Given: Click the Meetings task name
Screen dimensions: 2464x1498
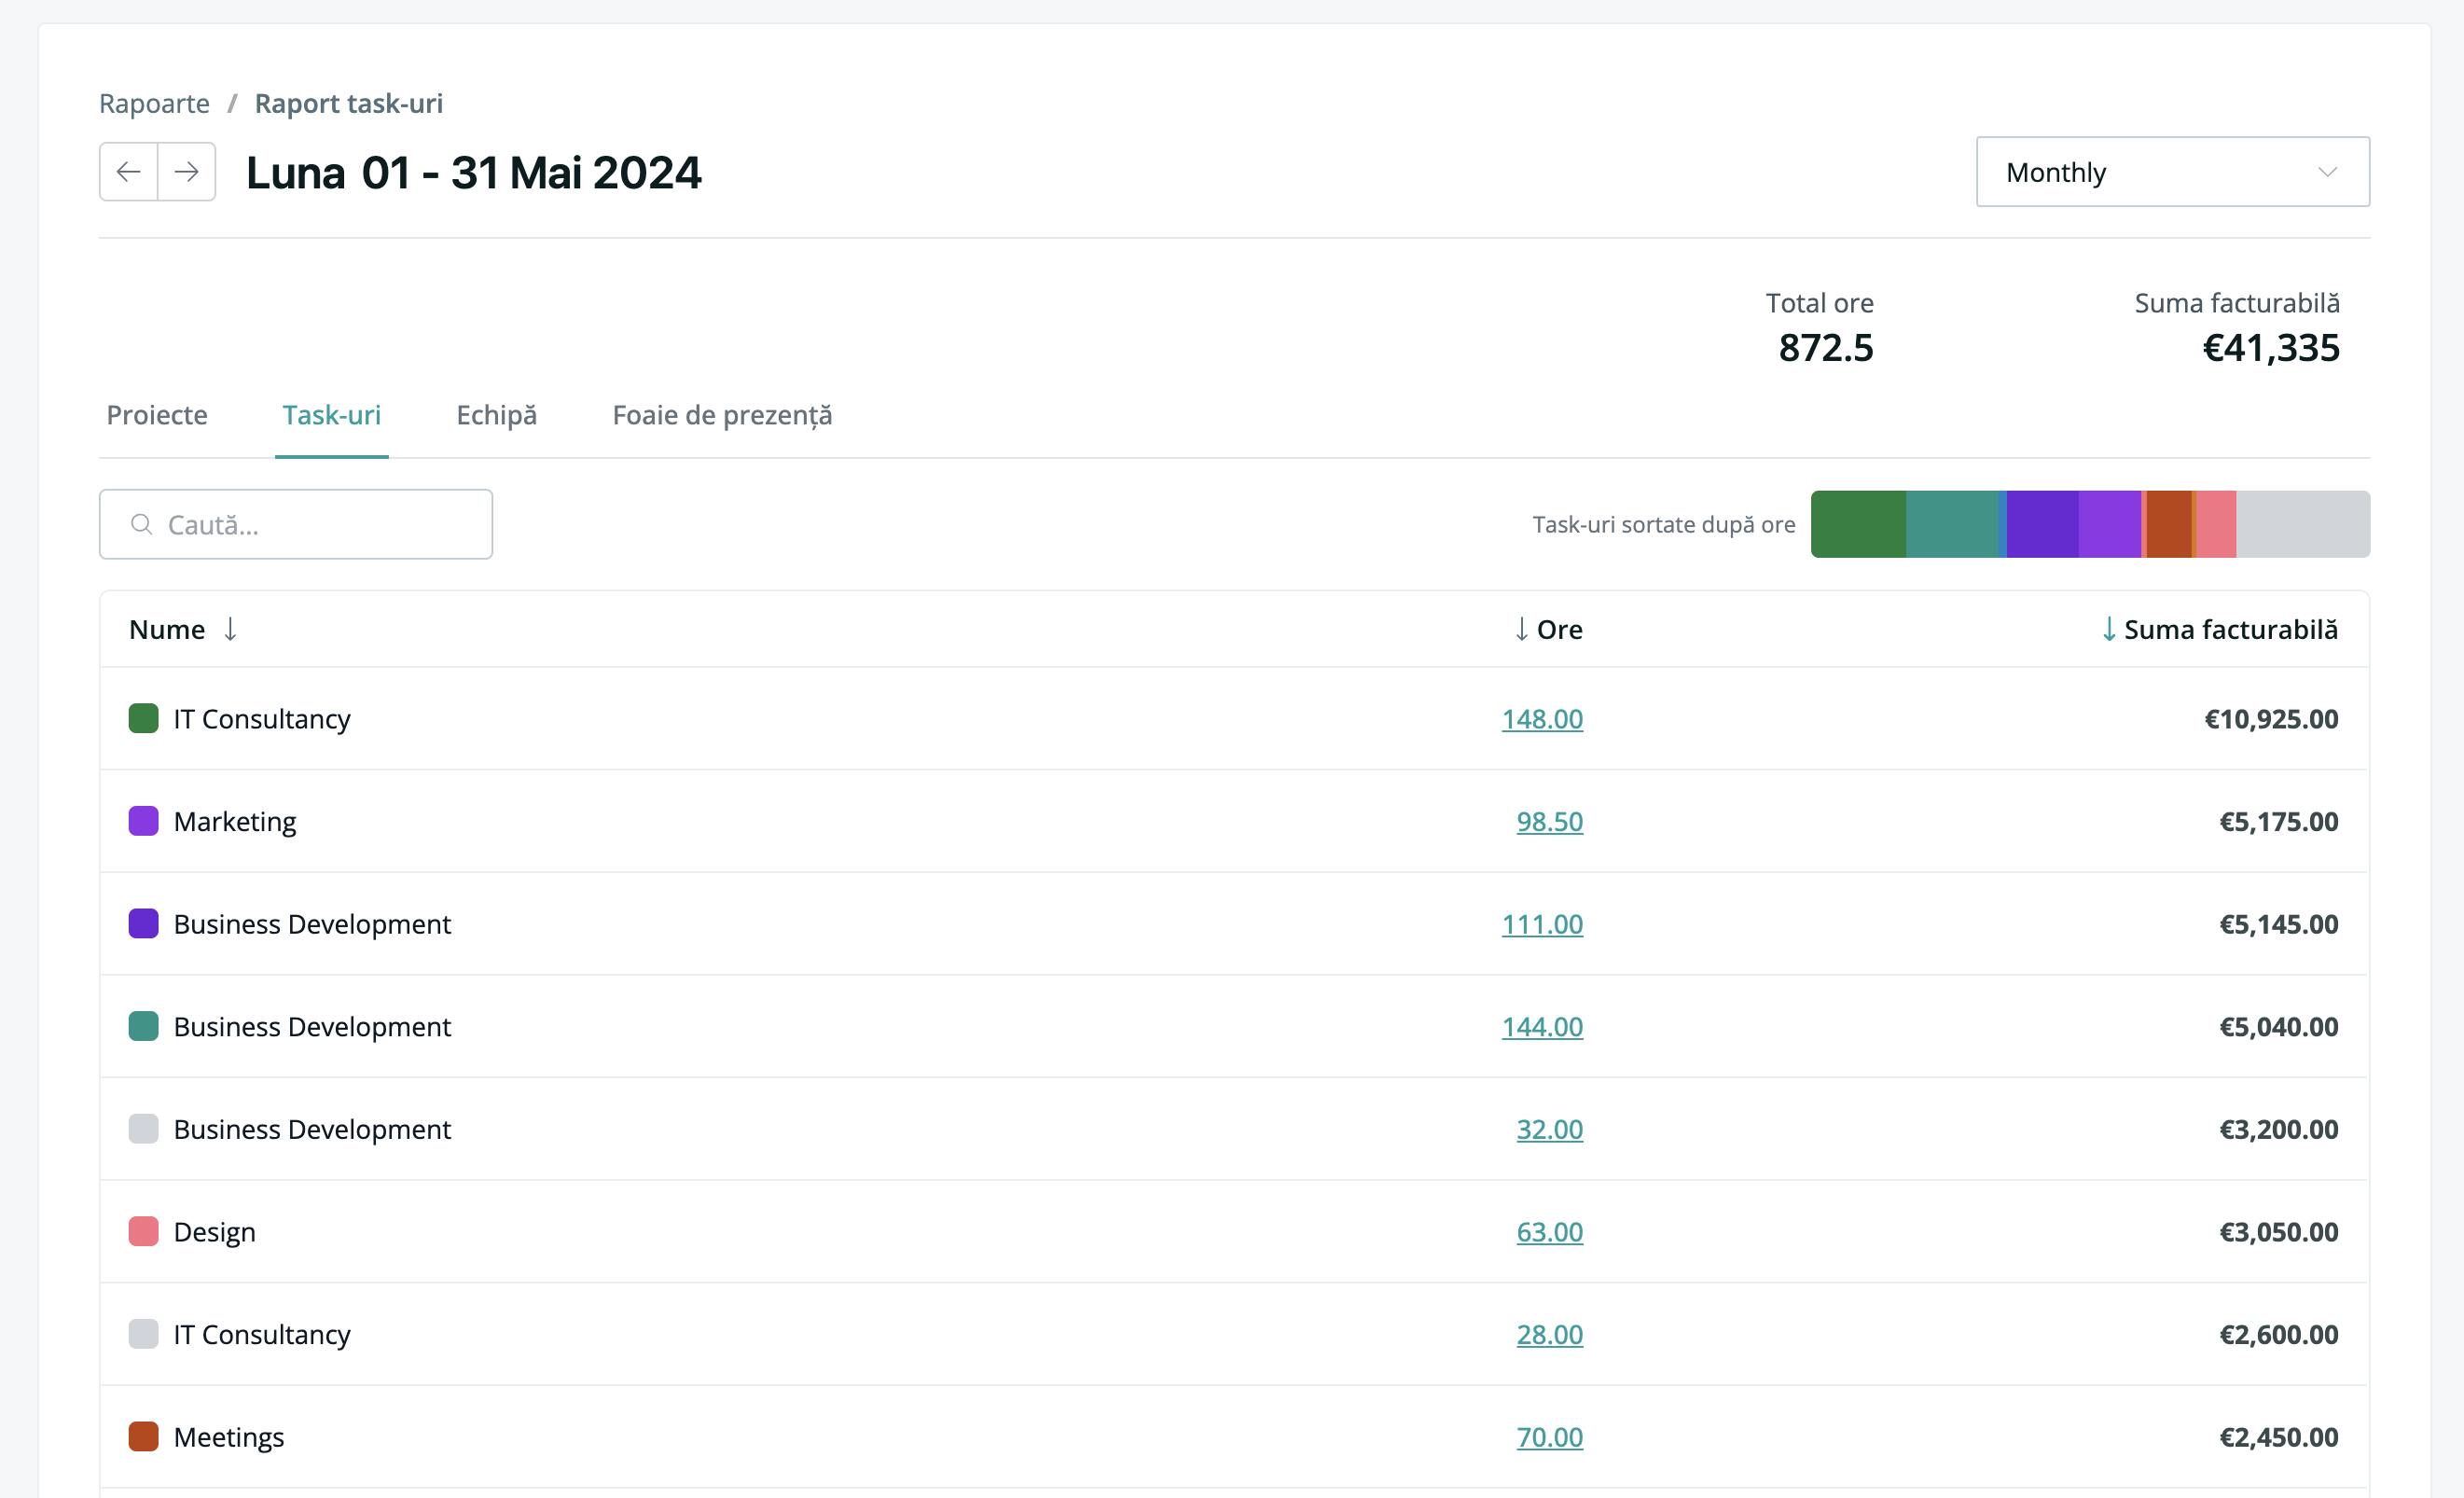Looking at the screenshot, I should click(229, 1437).
